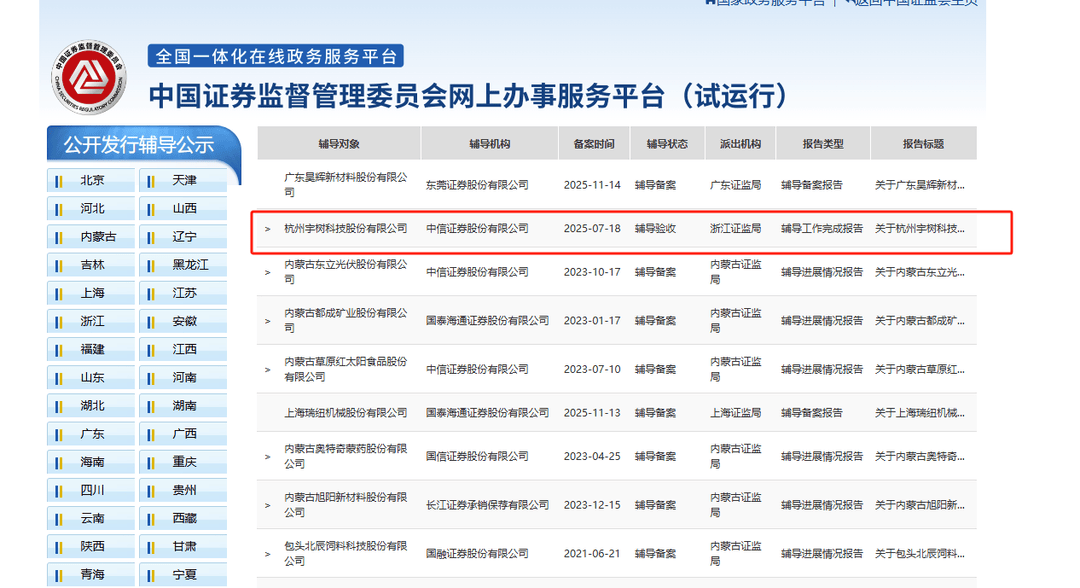The image size is (1080, 588).
Task: Select 天津 in the region list
Action: (184, 180)
